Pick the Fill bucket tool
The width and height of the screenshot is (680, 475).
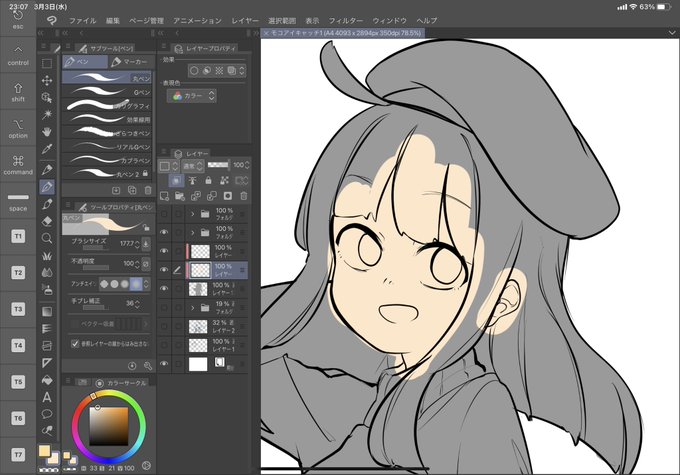coord(47,380)
